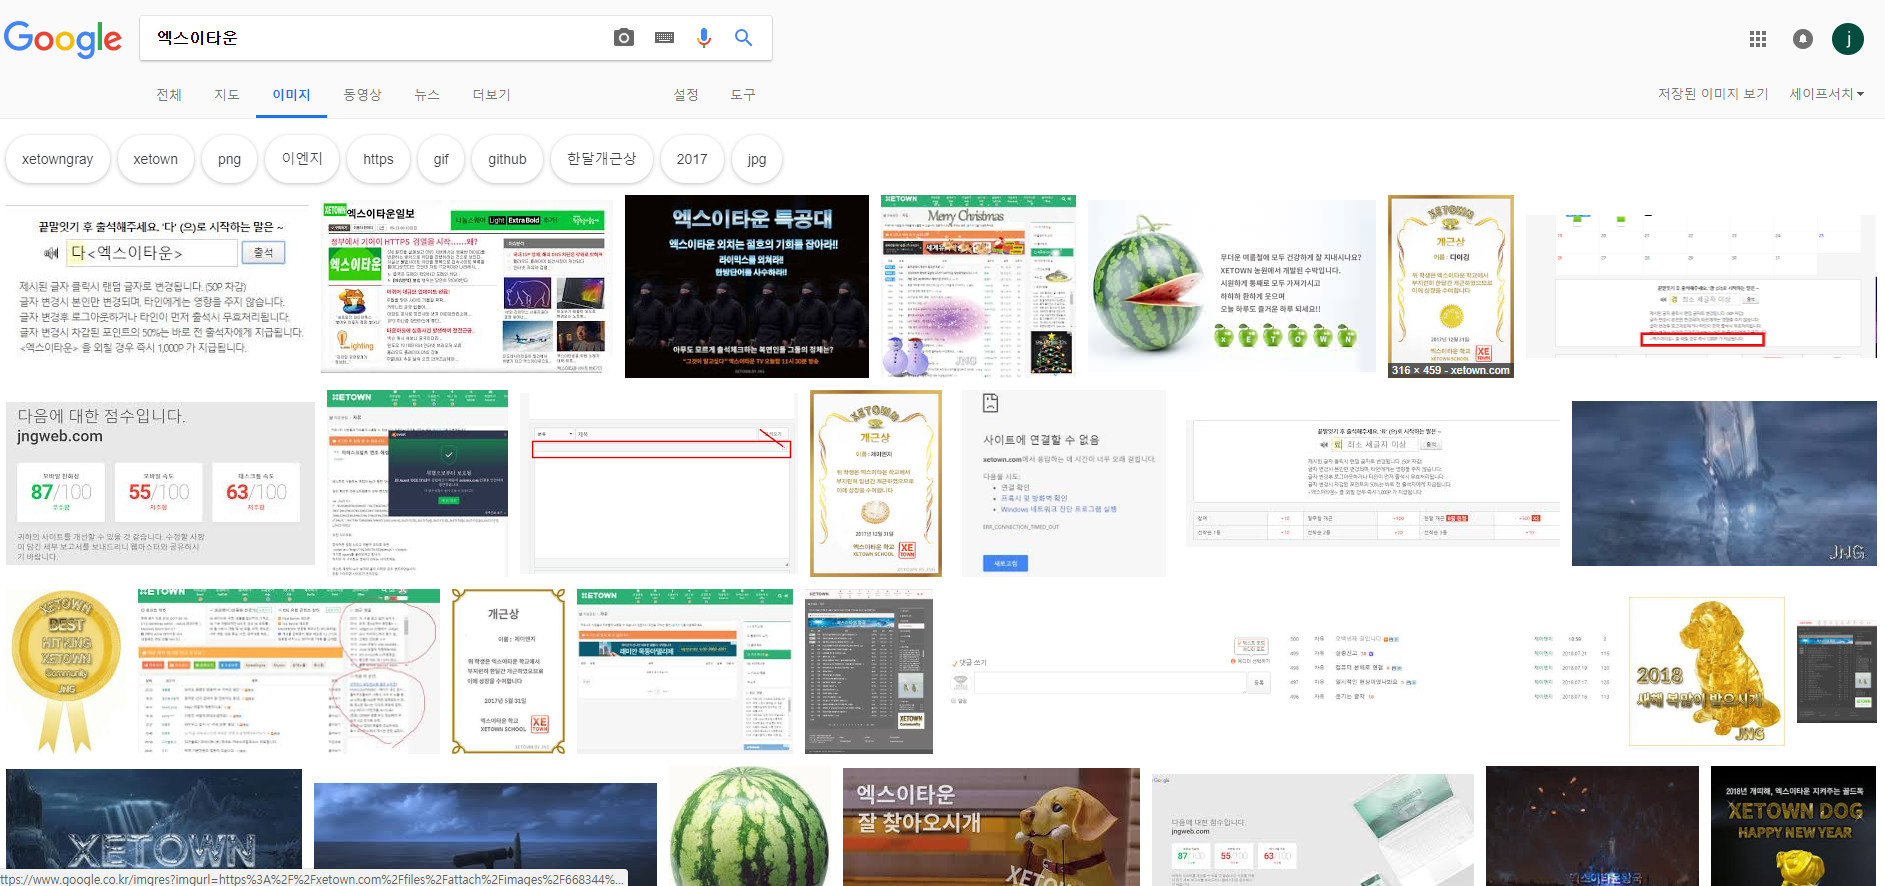Filter by the xetowngray chip
This screenshot has height=886, width=1885.
[x=57, y=159]
